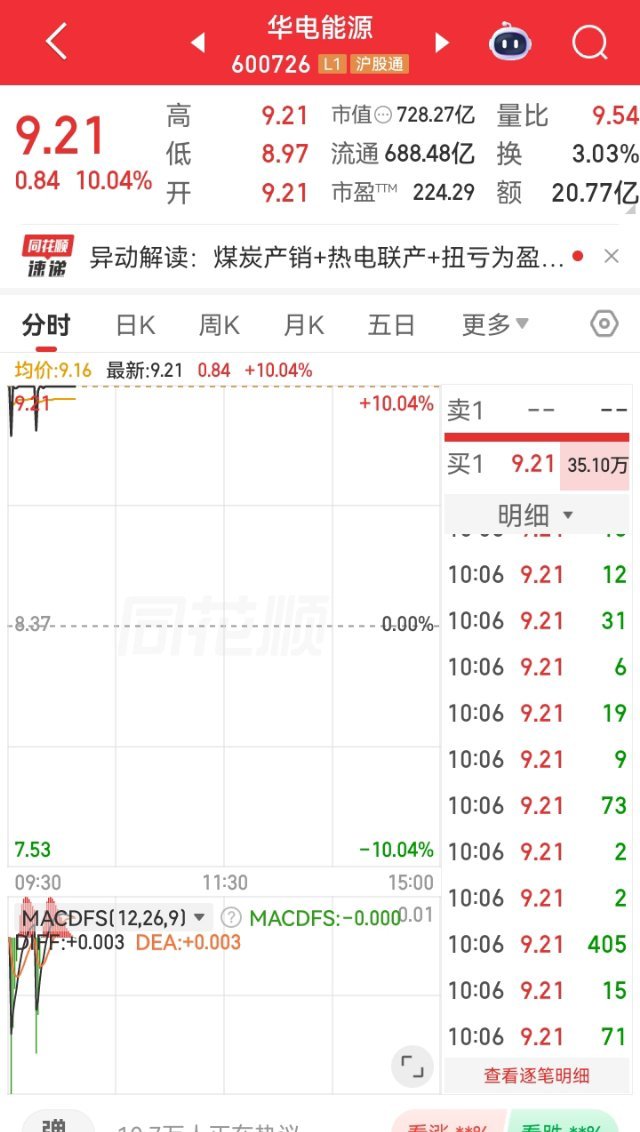Image resolution: width=640 pixels, height=1132 pixels.
Task: Tap the 量比 9.54 value
Action: [x=615, y=116]
